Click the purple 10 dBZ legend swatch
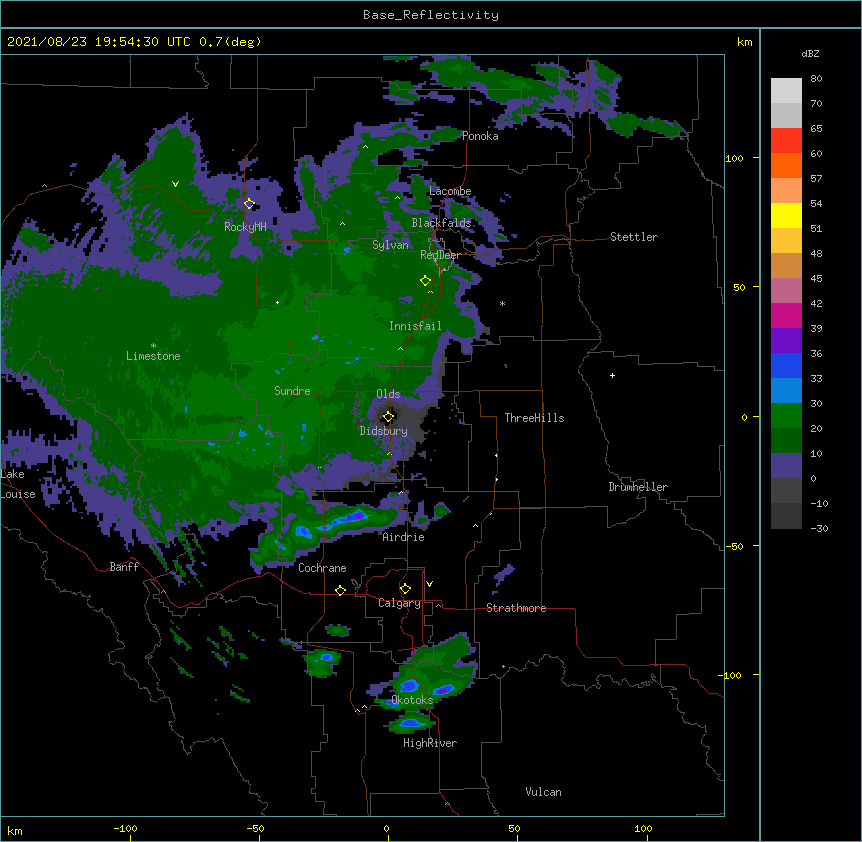The image size is (862, 842). 786,466
